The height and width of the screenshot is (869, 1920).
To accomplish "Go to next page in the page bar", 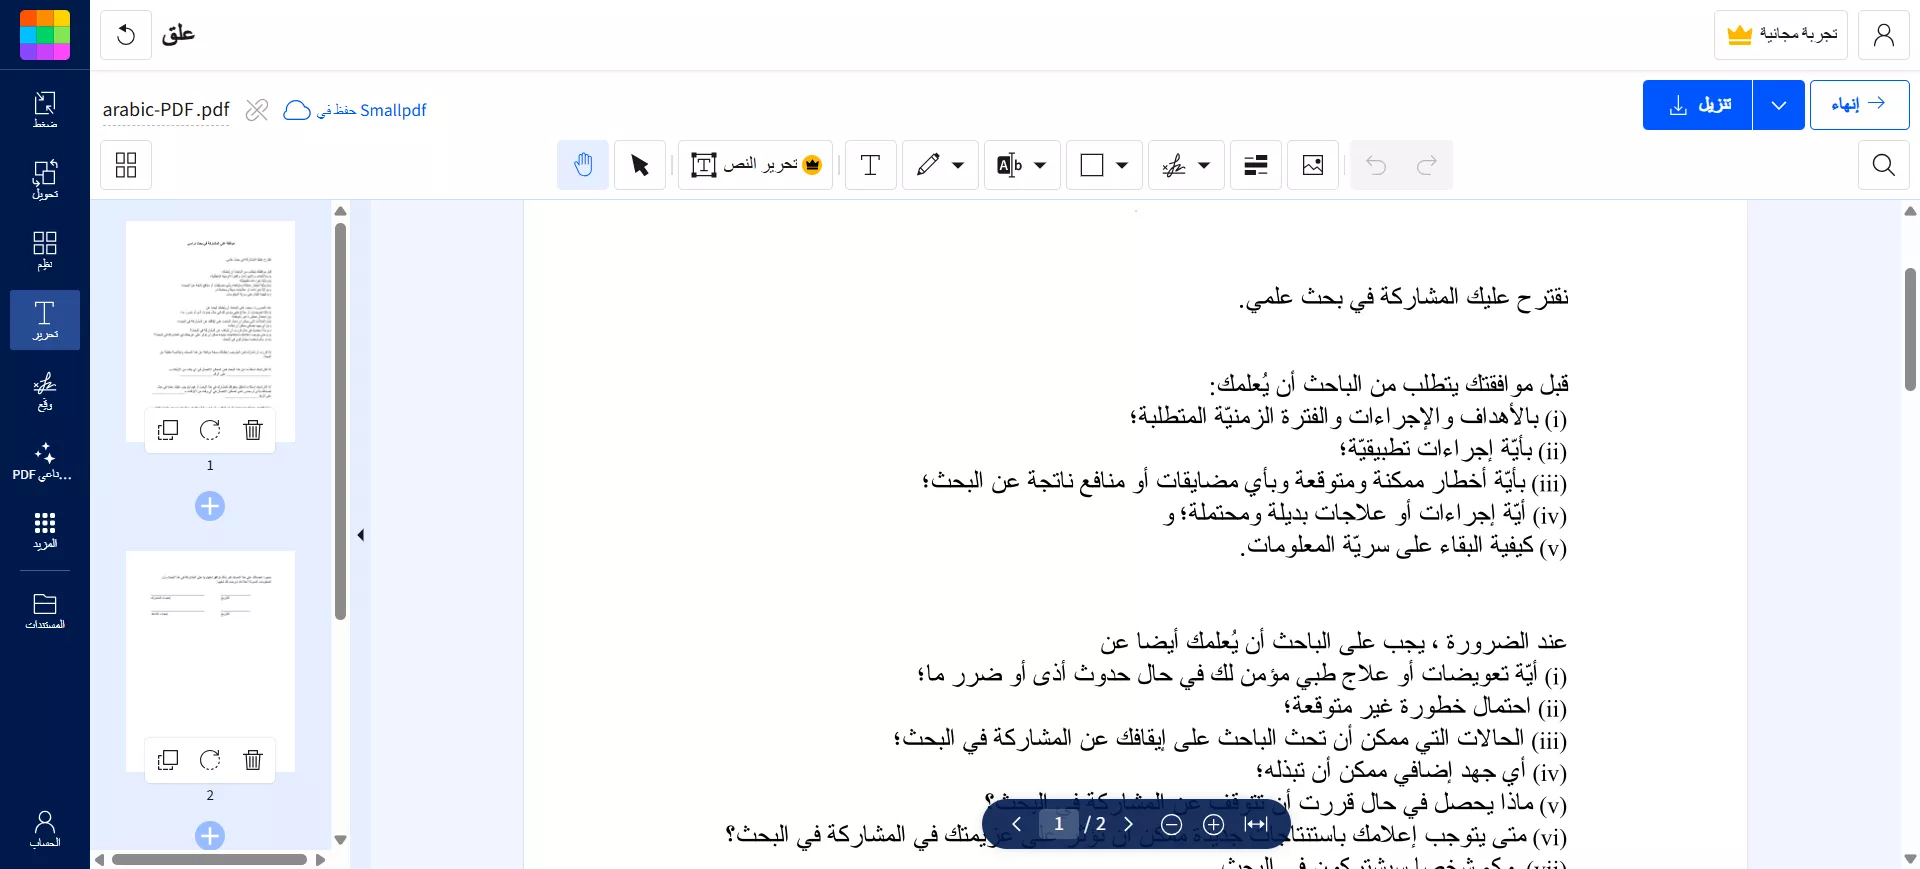I will coord(1129,824).
